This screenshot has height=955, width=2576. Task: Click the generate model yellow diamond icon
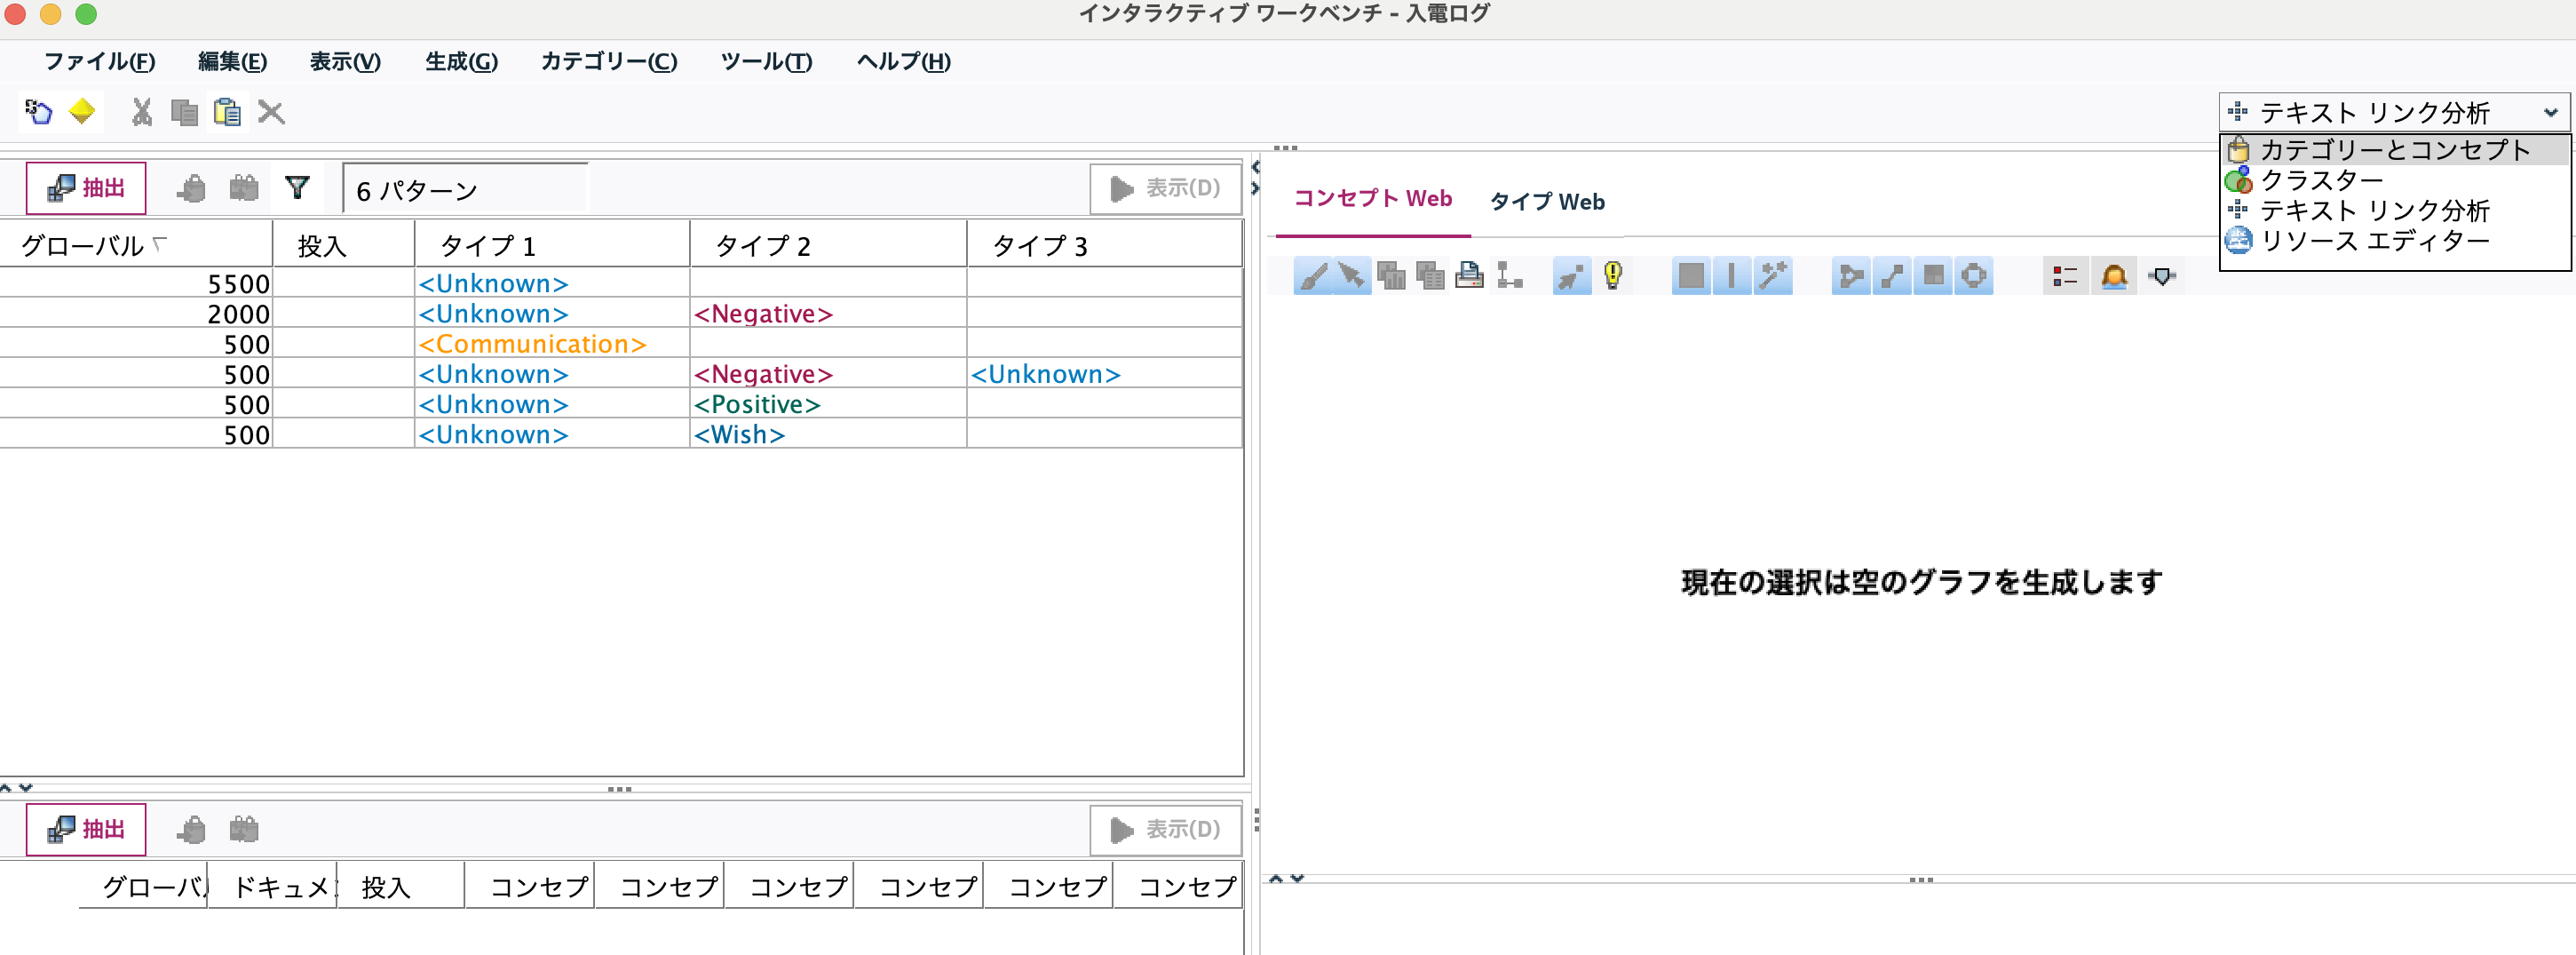[x=81, y=112]
